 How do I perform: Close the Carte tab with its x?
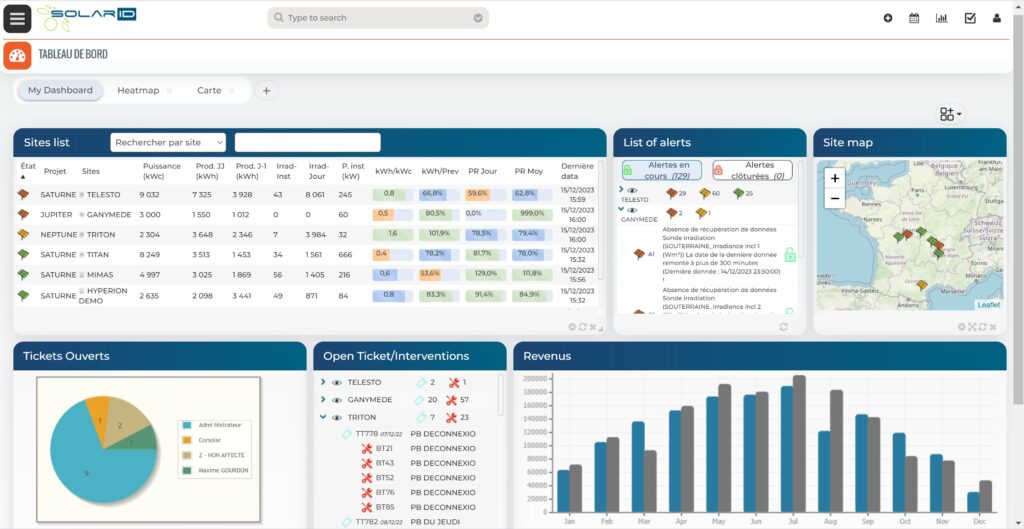coord(231,91)
